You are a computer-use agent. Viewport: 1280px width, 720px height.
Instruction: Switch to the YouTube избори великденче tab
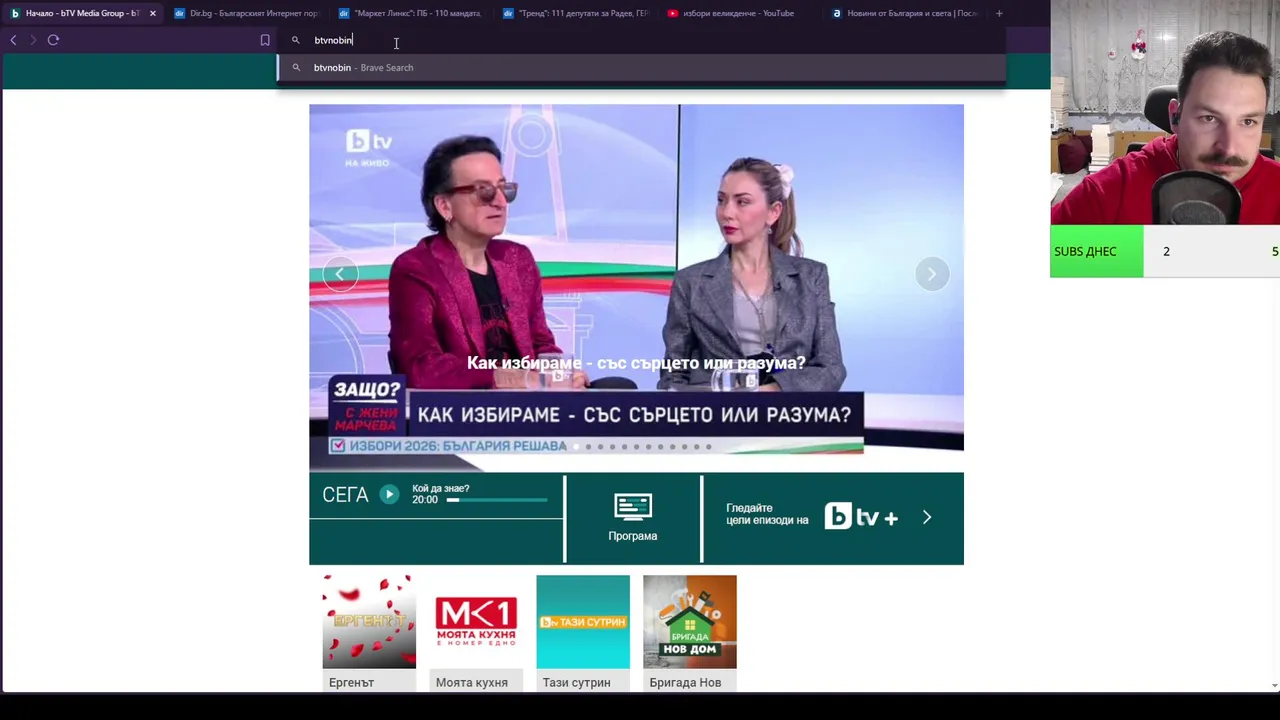pyautogui.click(x=739, y=13)
